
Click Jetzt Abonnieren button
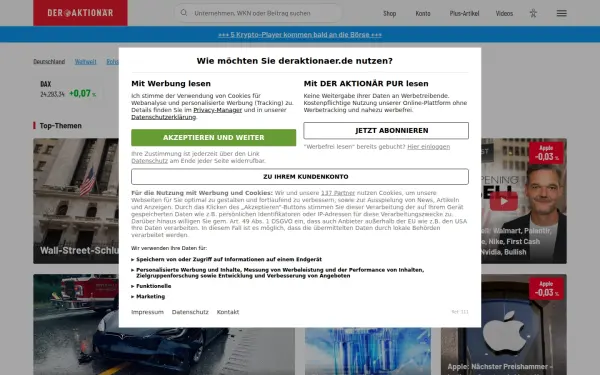point(386,130)
